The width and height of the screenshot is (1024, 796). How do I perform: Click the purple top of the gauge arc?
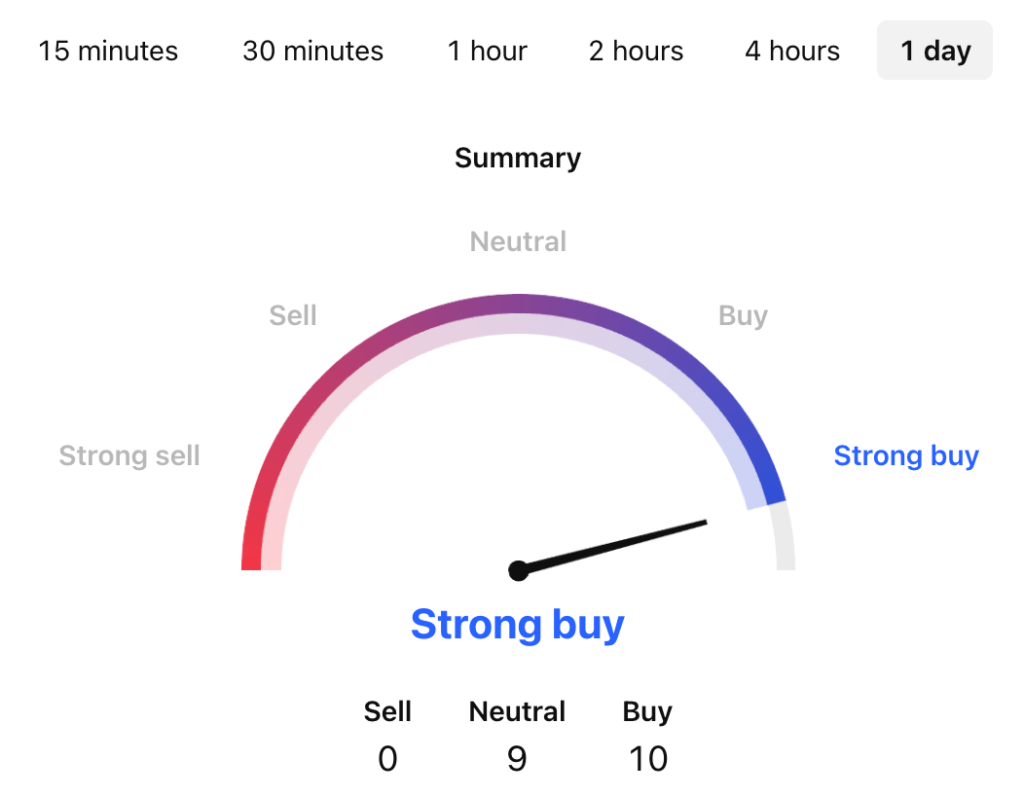tap(517, 300)
